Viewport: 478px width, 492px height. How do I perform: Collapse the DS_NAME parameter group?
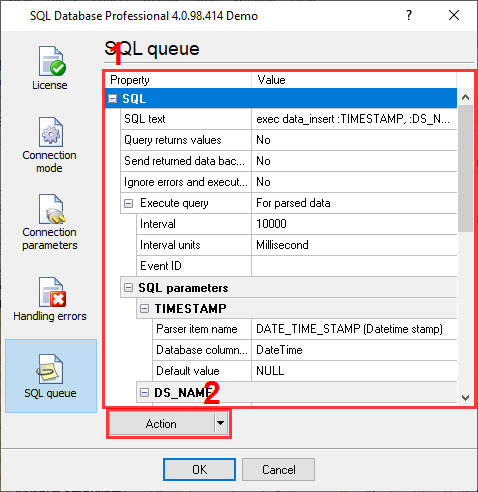click(x=144, y=393)
